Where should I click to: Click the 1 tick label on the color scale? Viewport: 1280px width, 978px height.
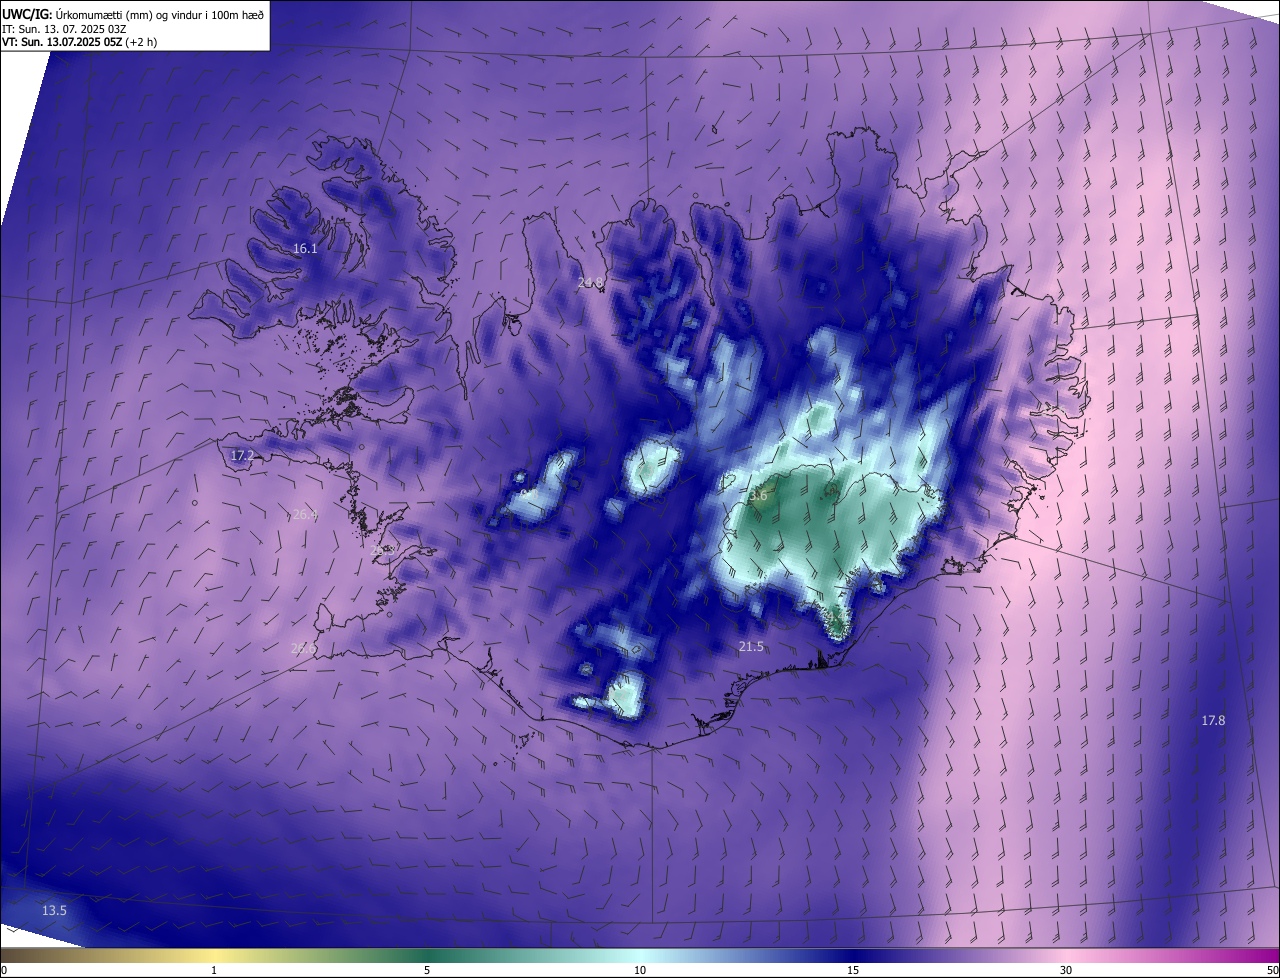tap(214, 970)
